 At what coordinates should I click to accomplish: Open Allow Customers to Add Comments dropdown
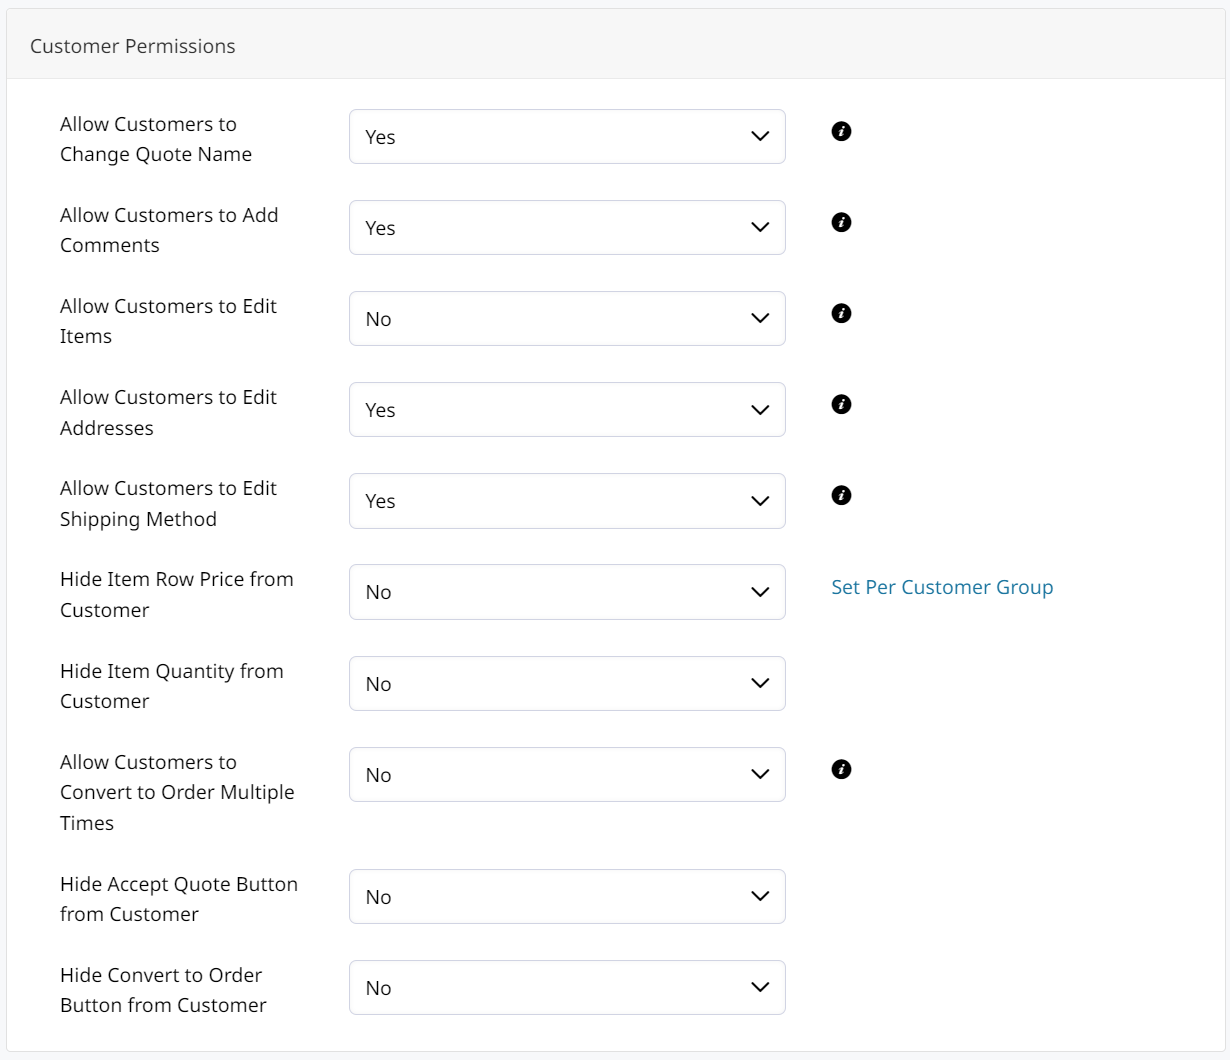tap(567, 228)
